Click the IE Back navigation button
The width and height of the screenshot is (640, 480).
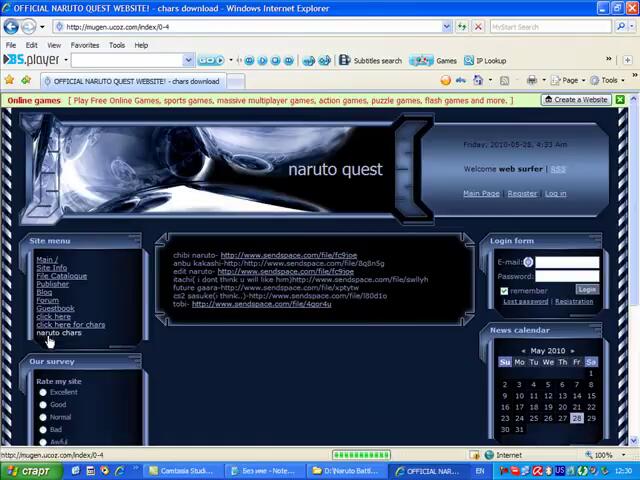[x=12, y=27]
